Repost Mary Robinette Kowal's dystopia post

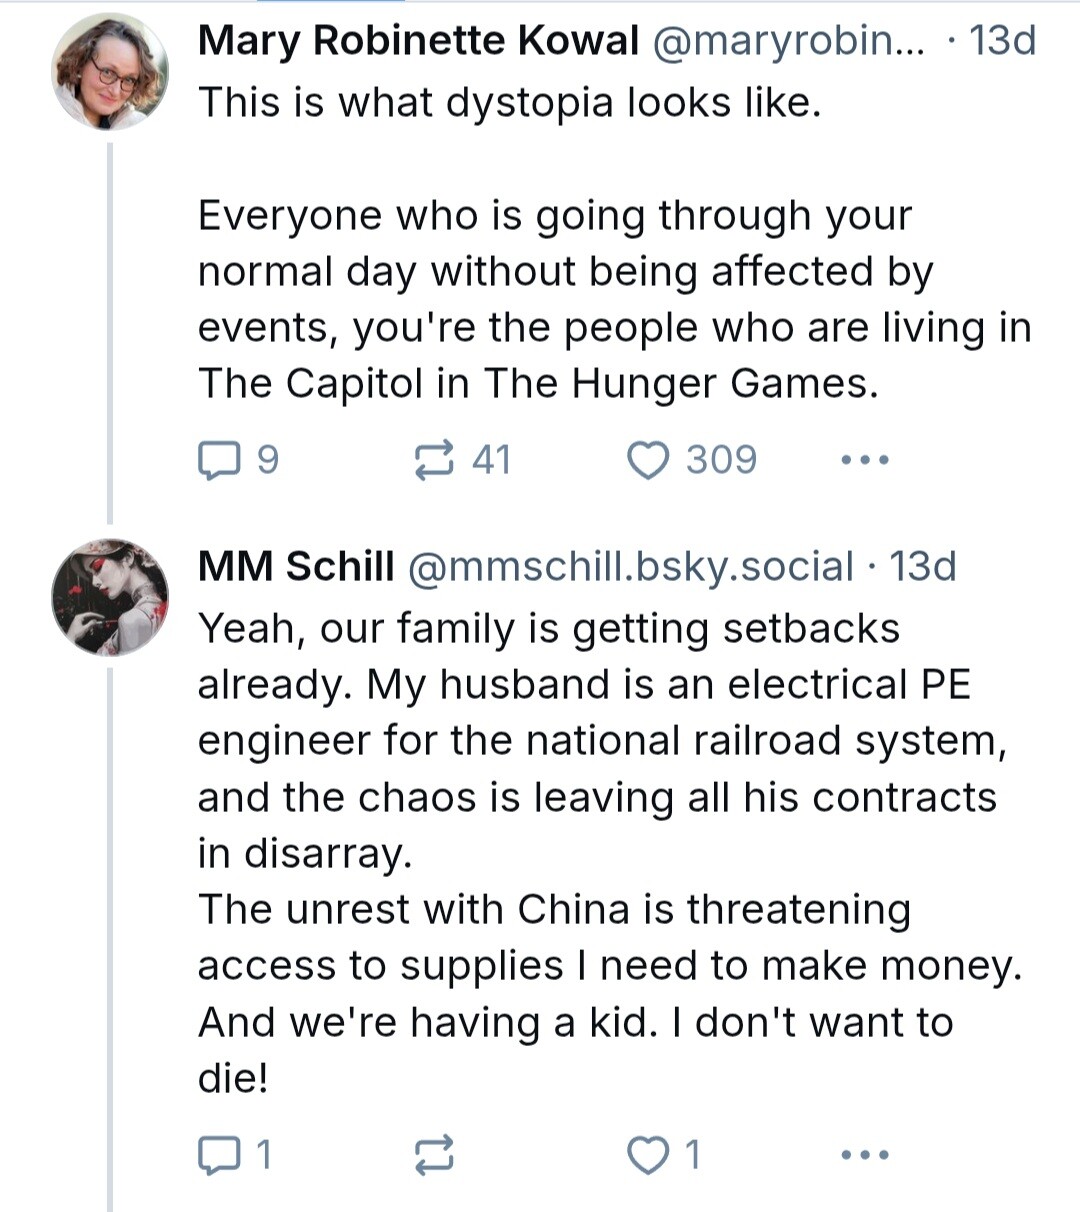pos(434,460)
